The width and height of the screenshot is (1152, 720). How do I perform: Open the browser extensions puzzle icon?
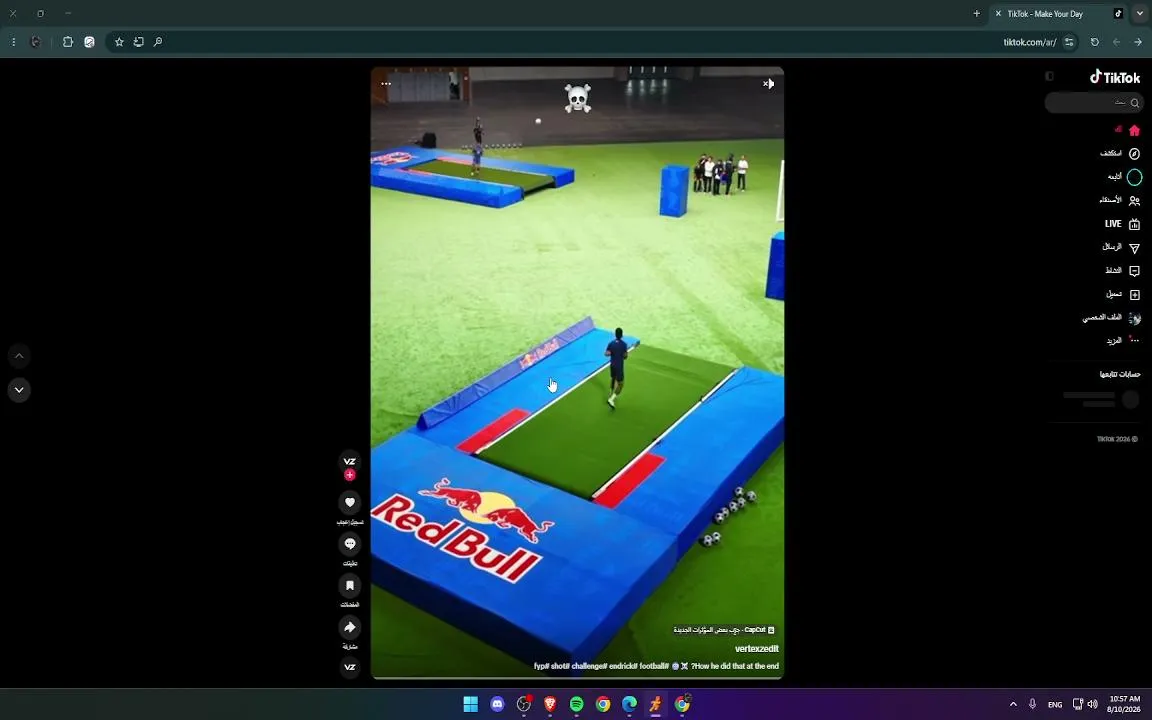coord(68,42)
